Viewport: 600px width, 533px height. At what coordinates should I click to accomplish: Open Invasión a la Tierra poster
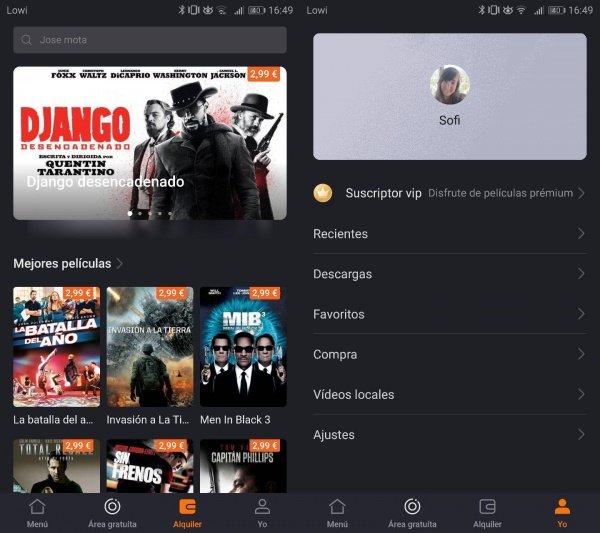coord(150,347)
